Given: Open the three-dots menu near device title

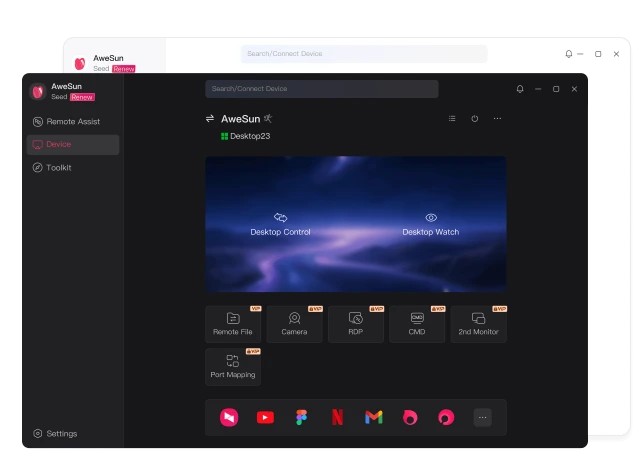Looking at the screenshot, I should click(497, 118).
